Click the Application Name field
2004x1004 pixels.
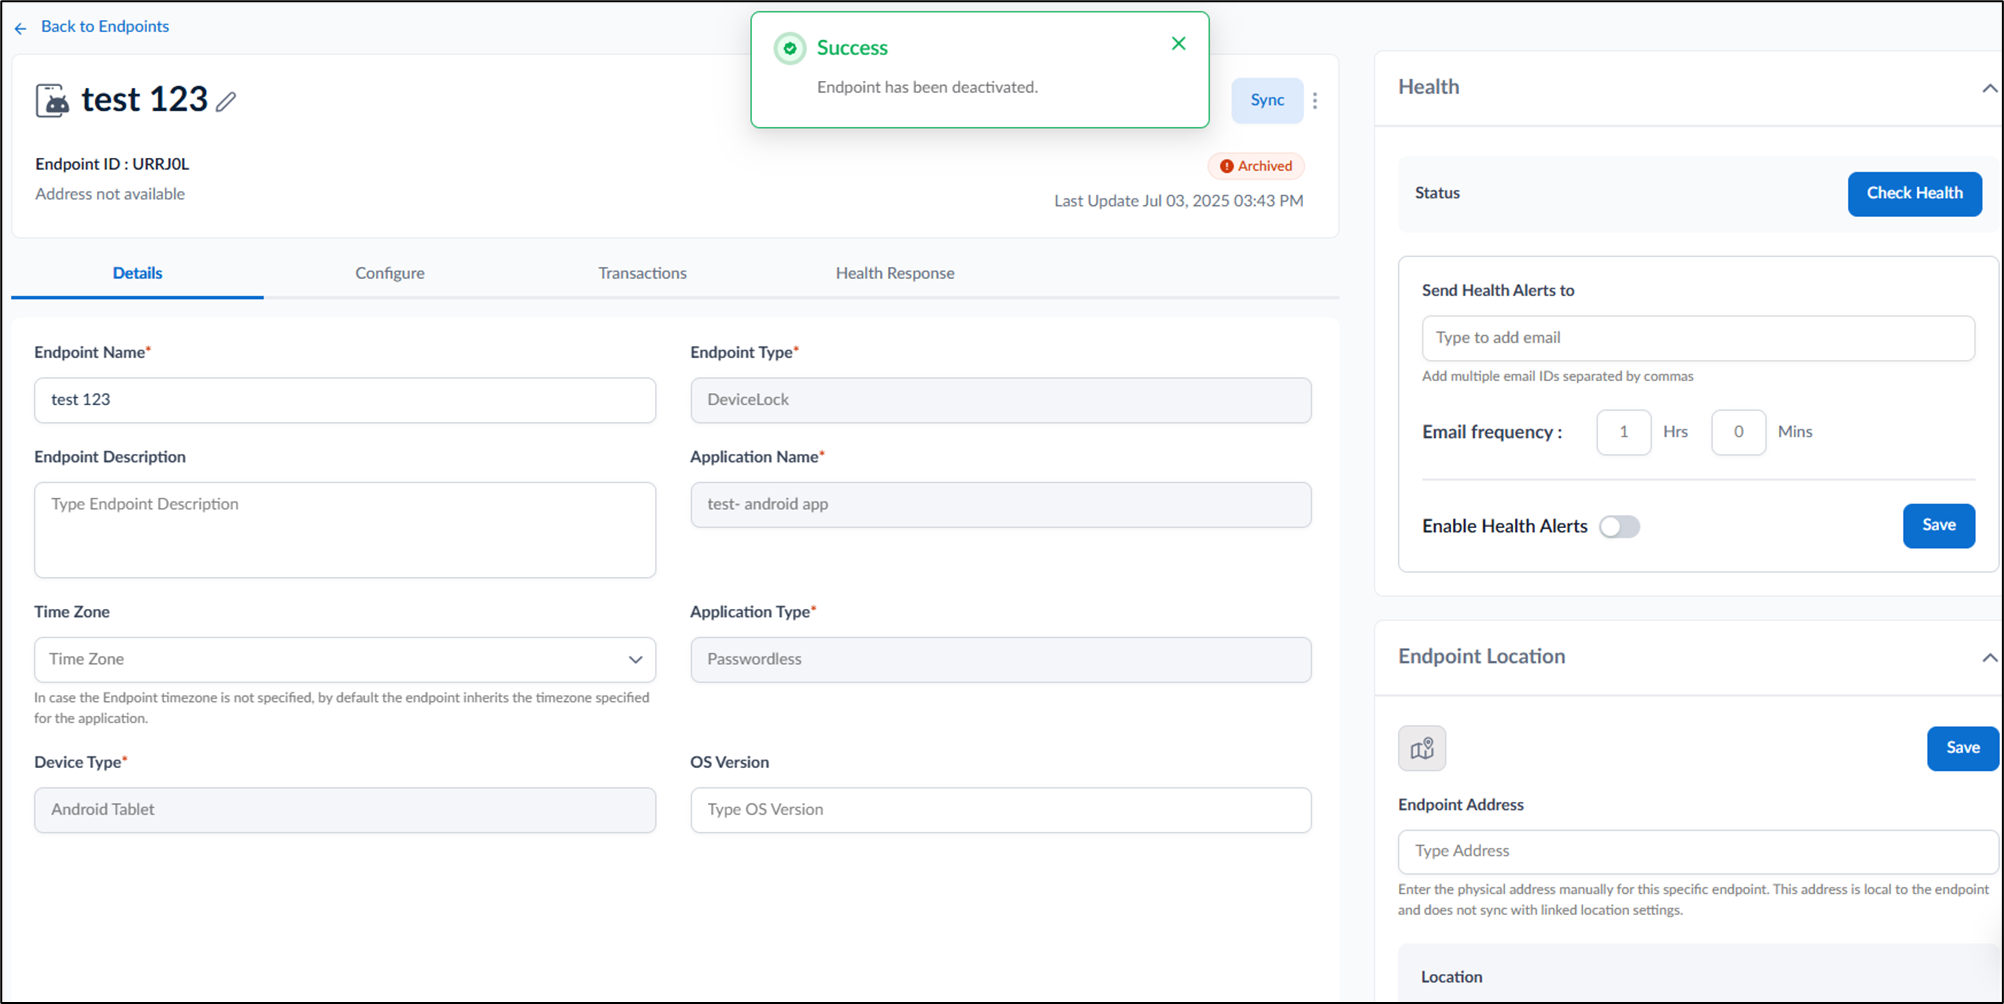[x=1000, y=505]
